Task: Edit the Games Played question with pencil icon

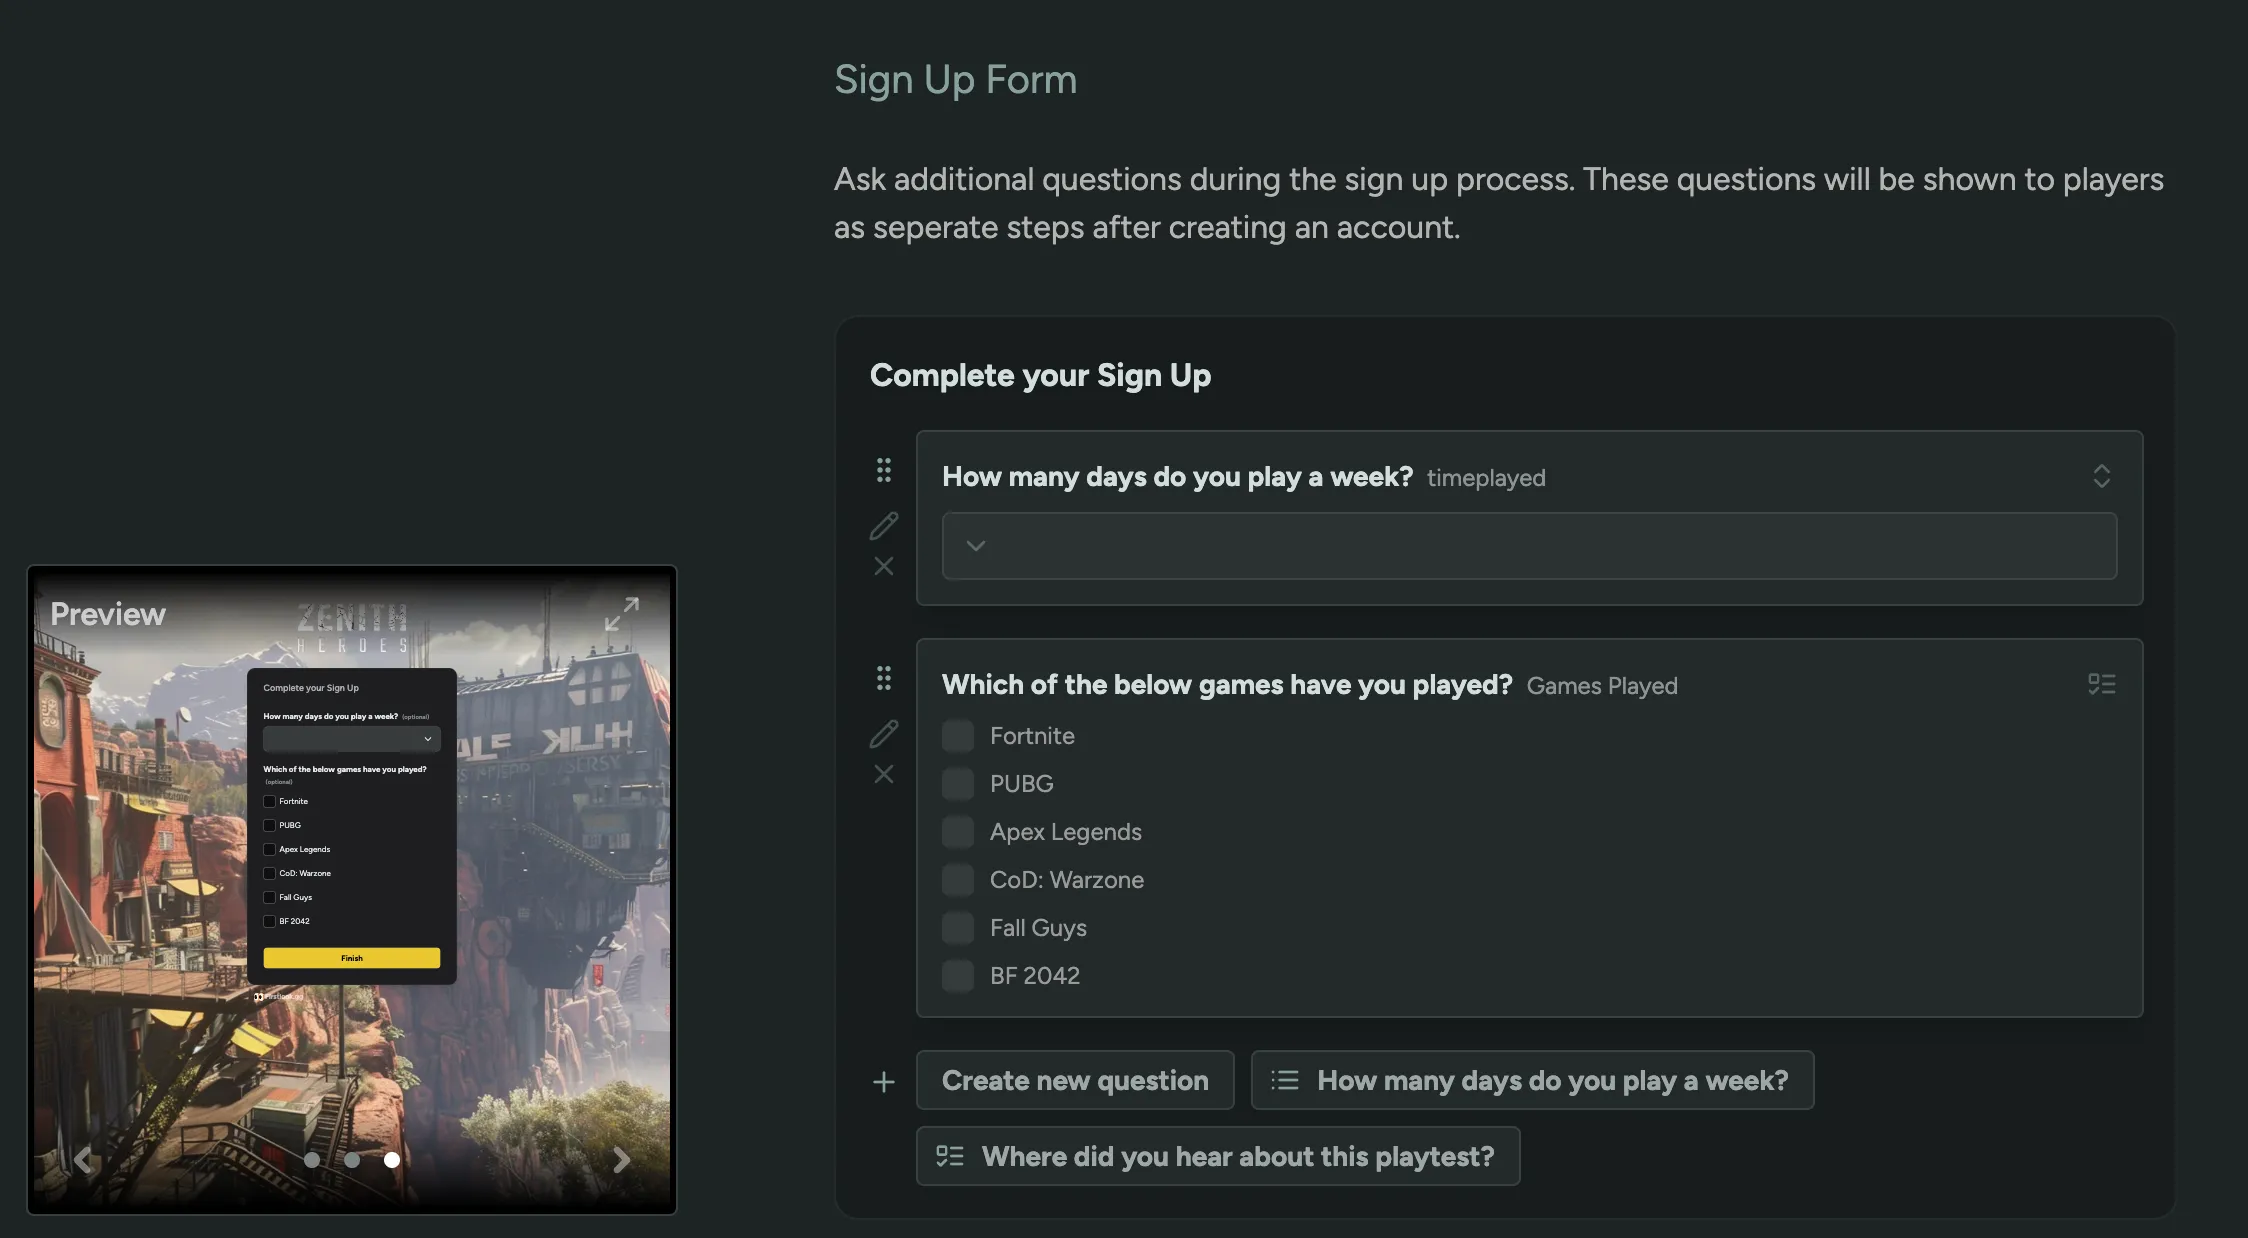Action: coord(884,734)
